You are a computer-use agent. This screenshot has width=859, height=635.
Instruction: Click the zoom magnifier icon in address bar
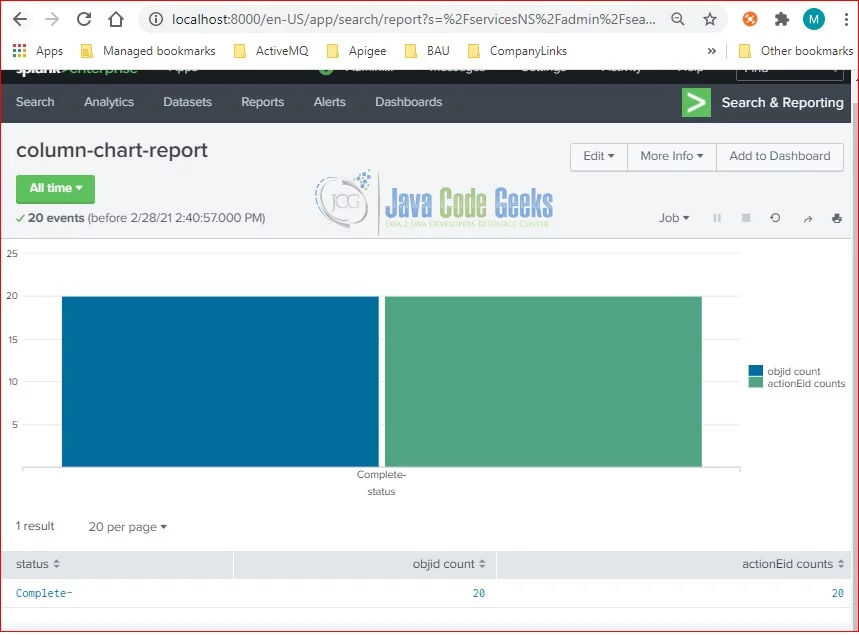point(678,20)
